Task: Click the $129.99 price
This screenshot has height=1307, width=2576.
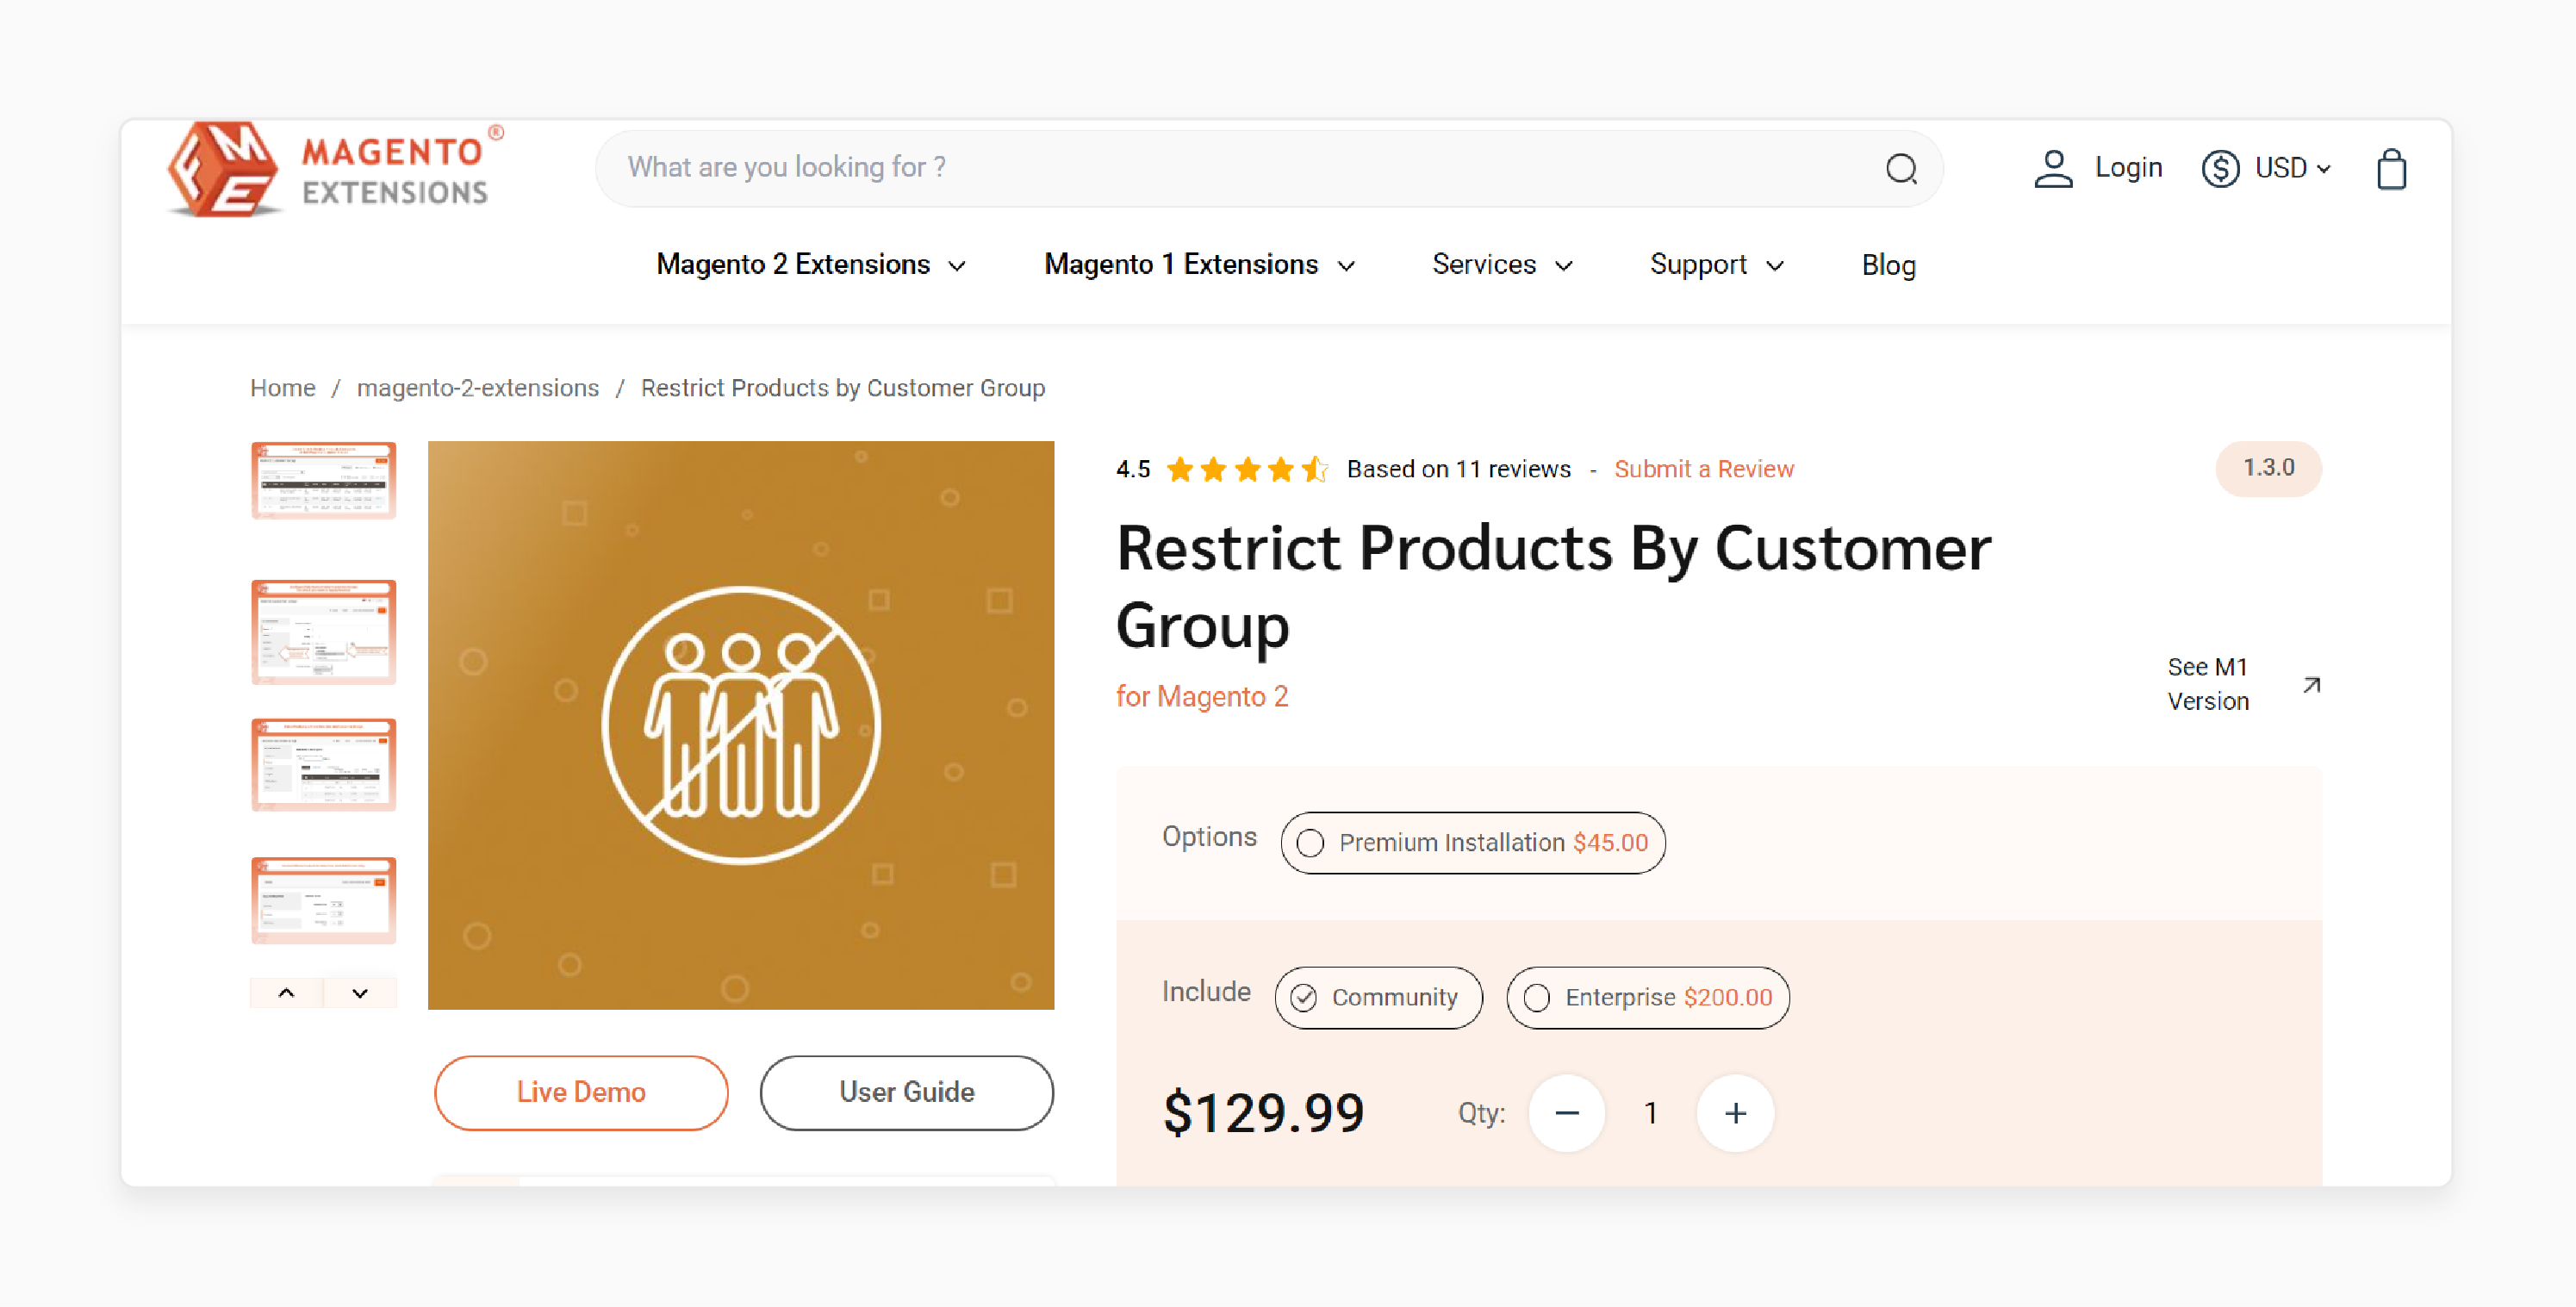Action: pos(1264,1113)
